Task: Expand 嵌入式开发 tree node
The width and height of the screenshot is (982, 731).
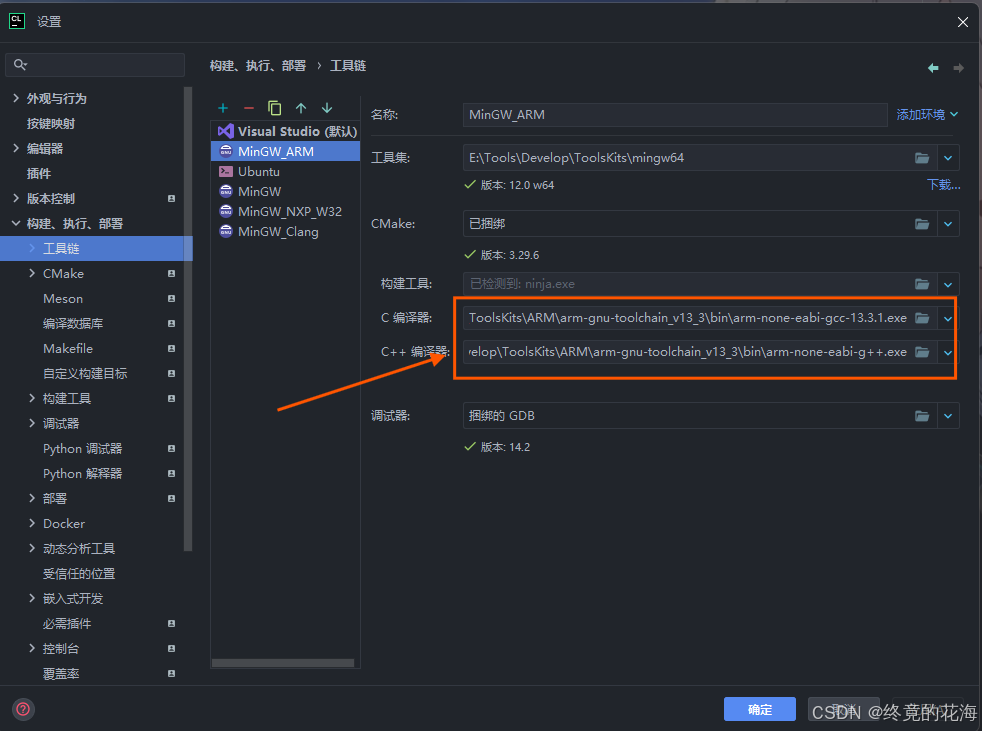Action: point(32,598)
